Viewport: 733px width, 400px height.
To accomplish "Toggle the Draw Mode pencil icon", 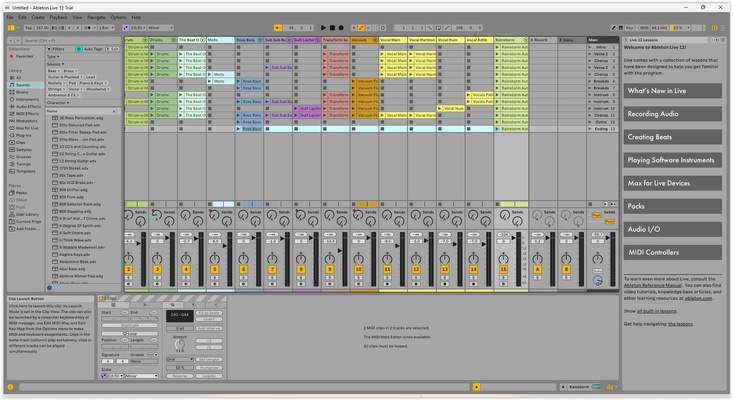I will point(614,28).
